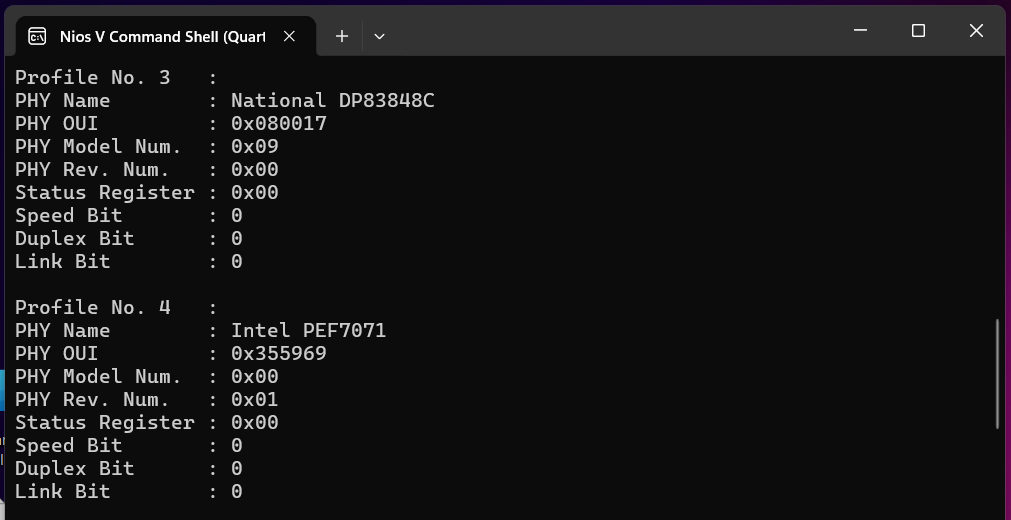Click the National DP83848C PHY name text
This screenshot has width=1011, height=520.
click(x=332, y=100)
